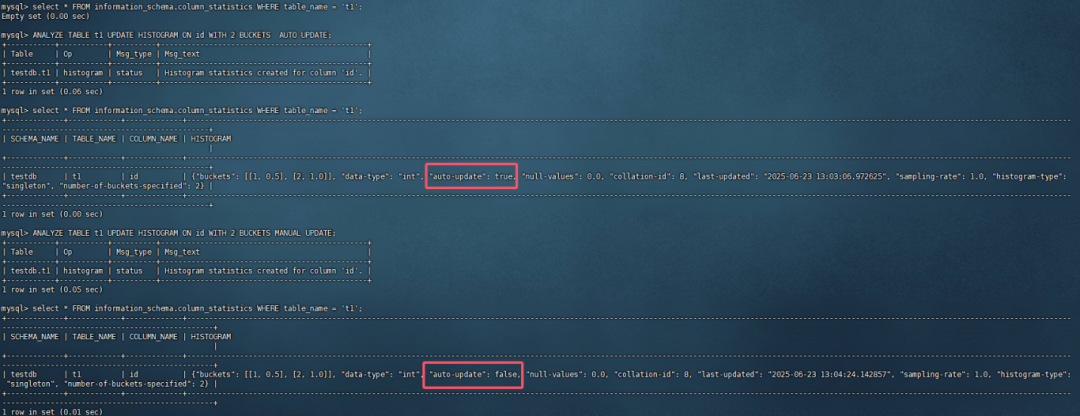The image size is (1080, 416).
Task: Click "collation-id": 8 beside the 13:03:06 timestamp
Action: click(647, 176)
